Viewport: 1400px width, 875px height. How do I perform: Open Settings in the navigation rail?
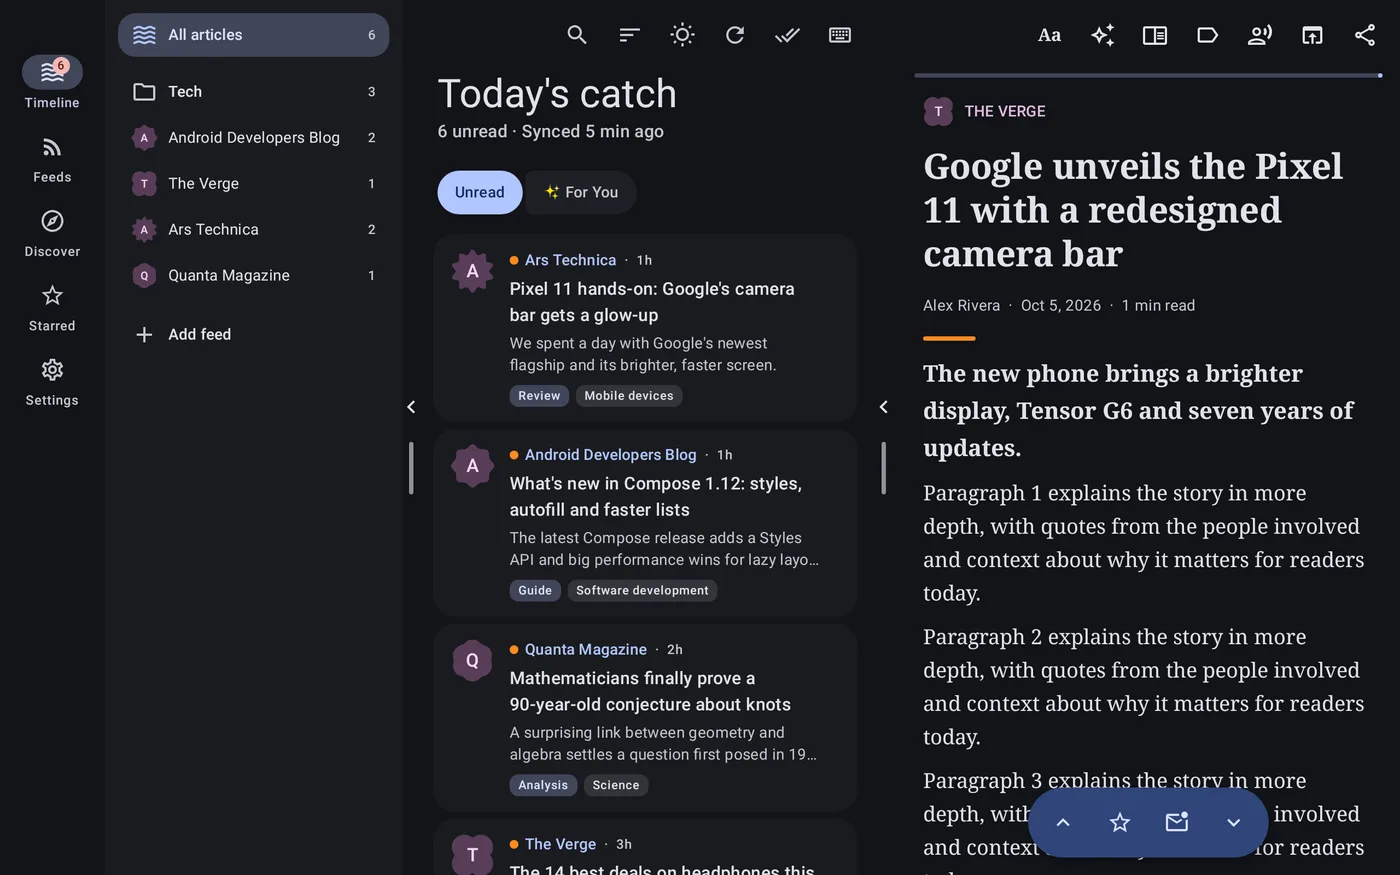[52, 381]
